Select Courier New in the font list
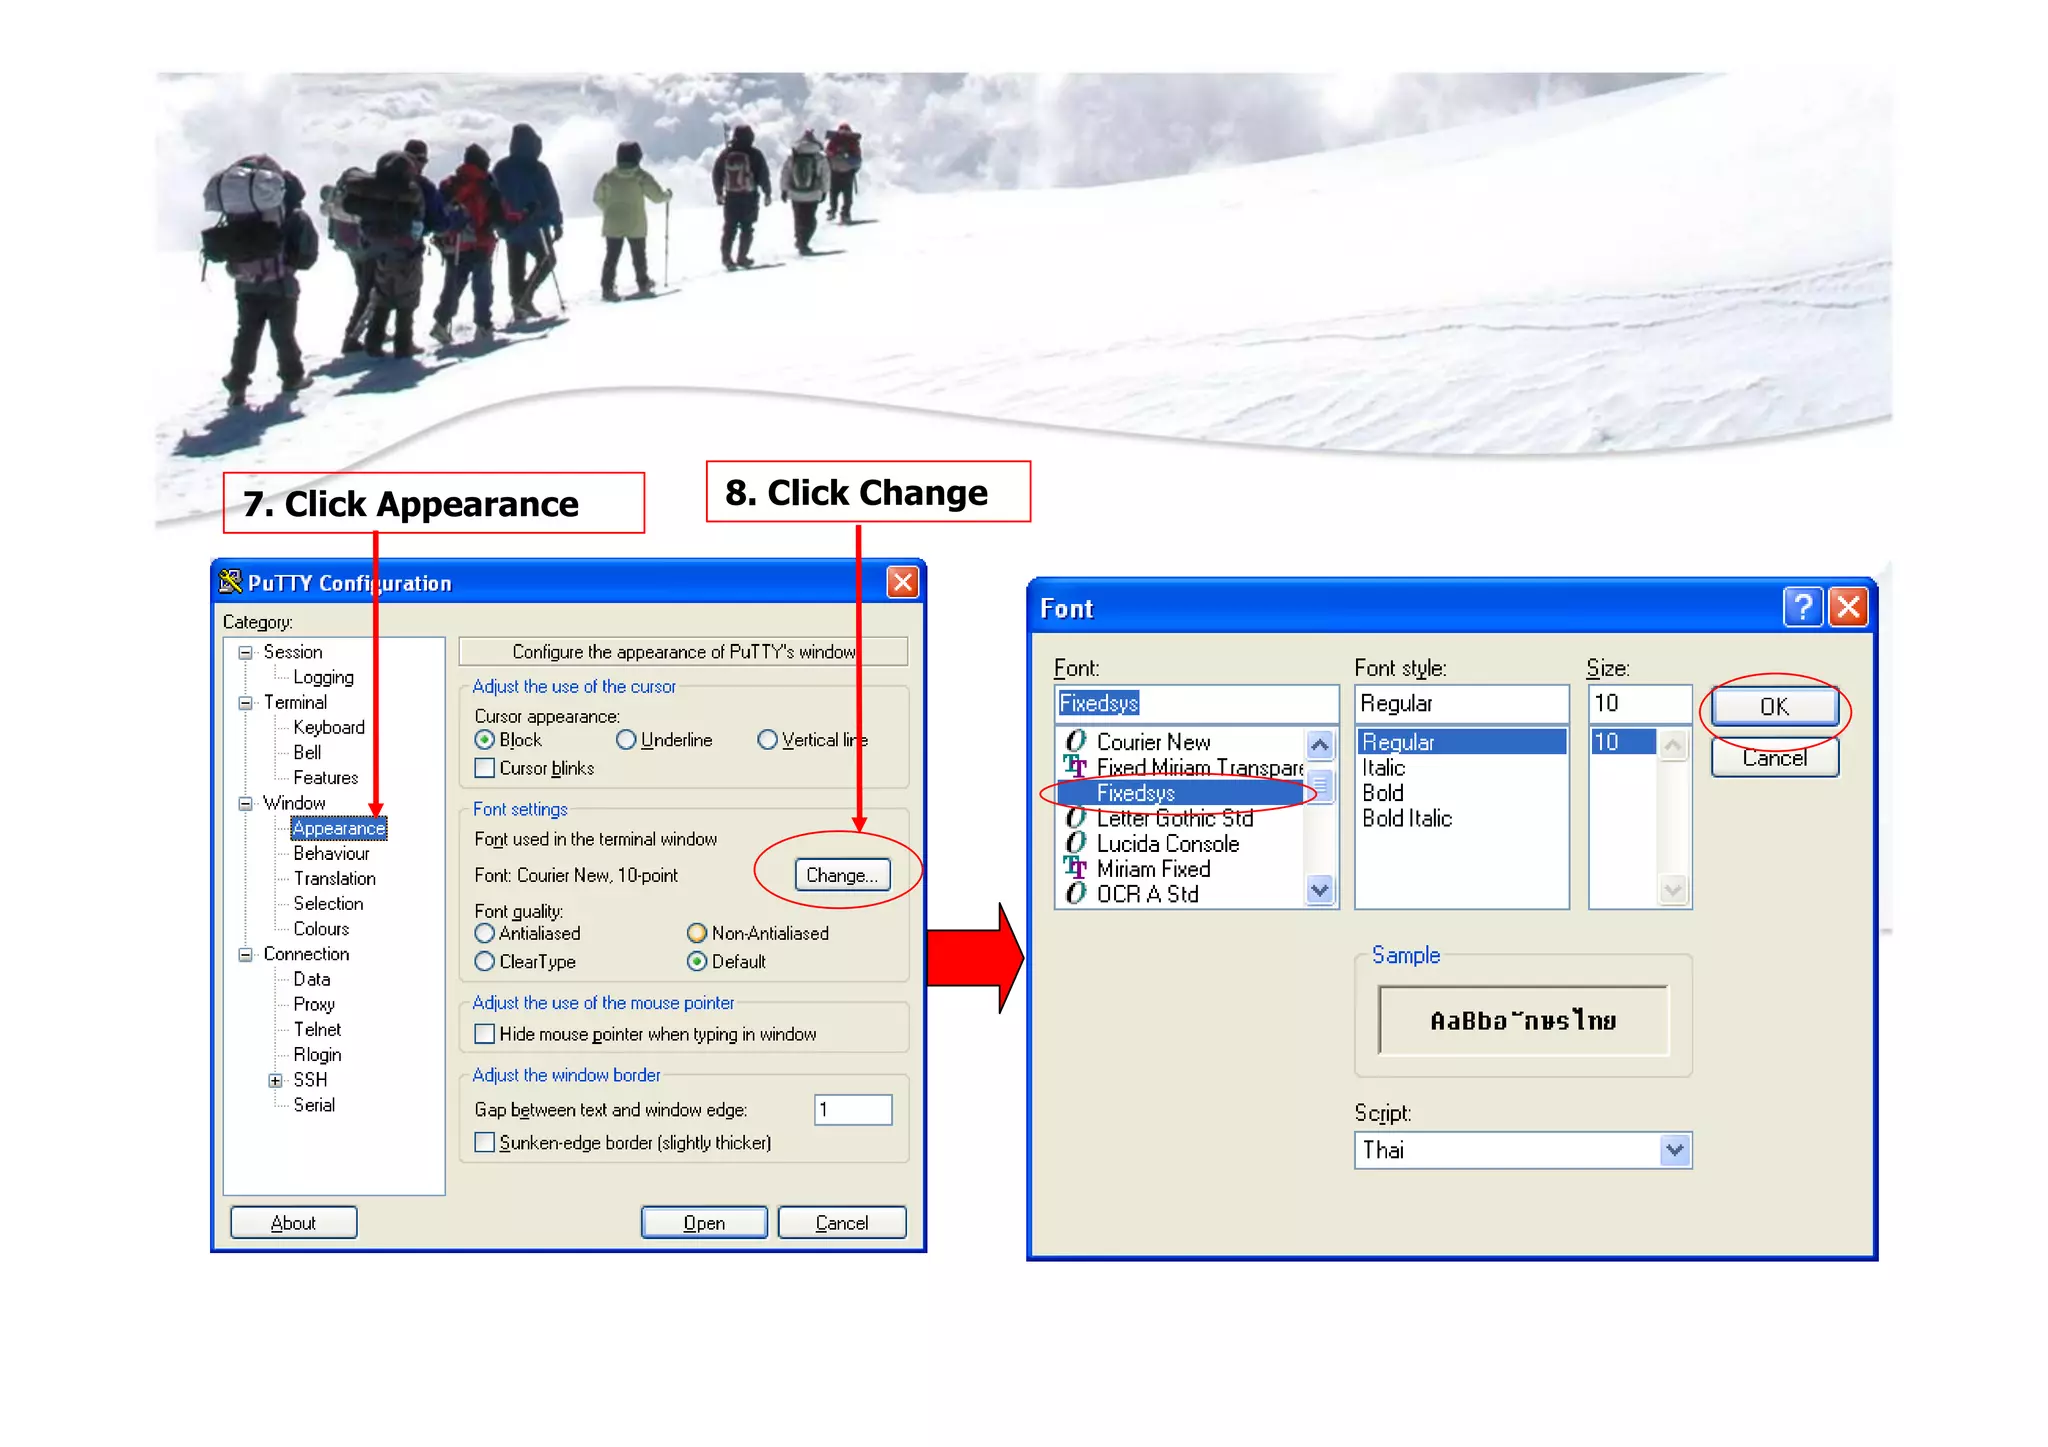Screen dimensions: 2048x1447 coord(1153,742)
